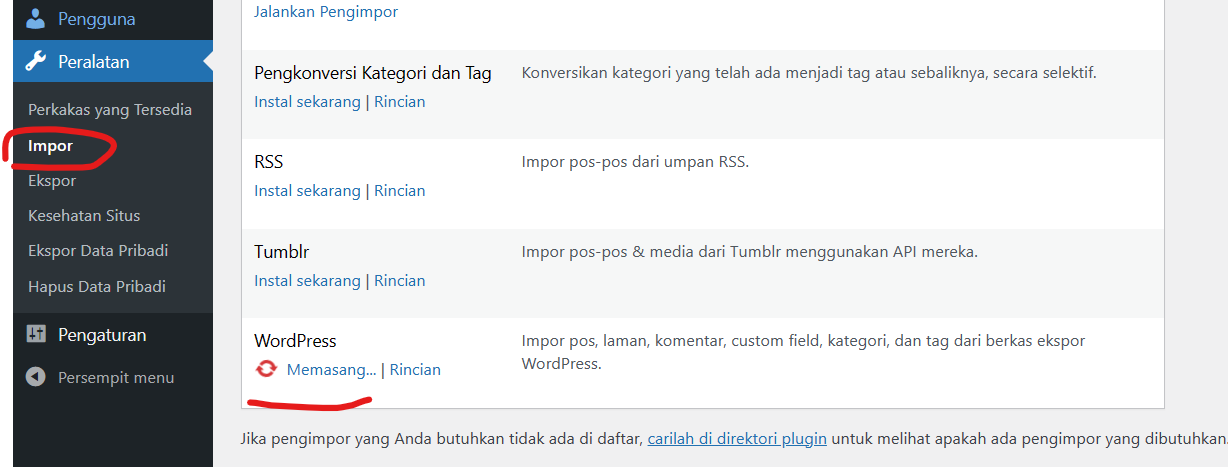
Task: Open Perkakas yang Tersedia submenu item
Action: pyautogui.click(x=110, y=109)
